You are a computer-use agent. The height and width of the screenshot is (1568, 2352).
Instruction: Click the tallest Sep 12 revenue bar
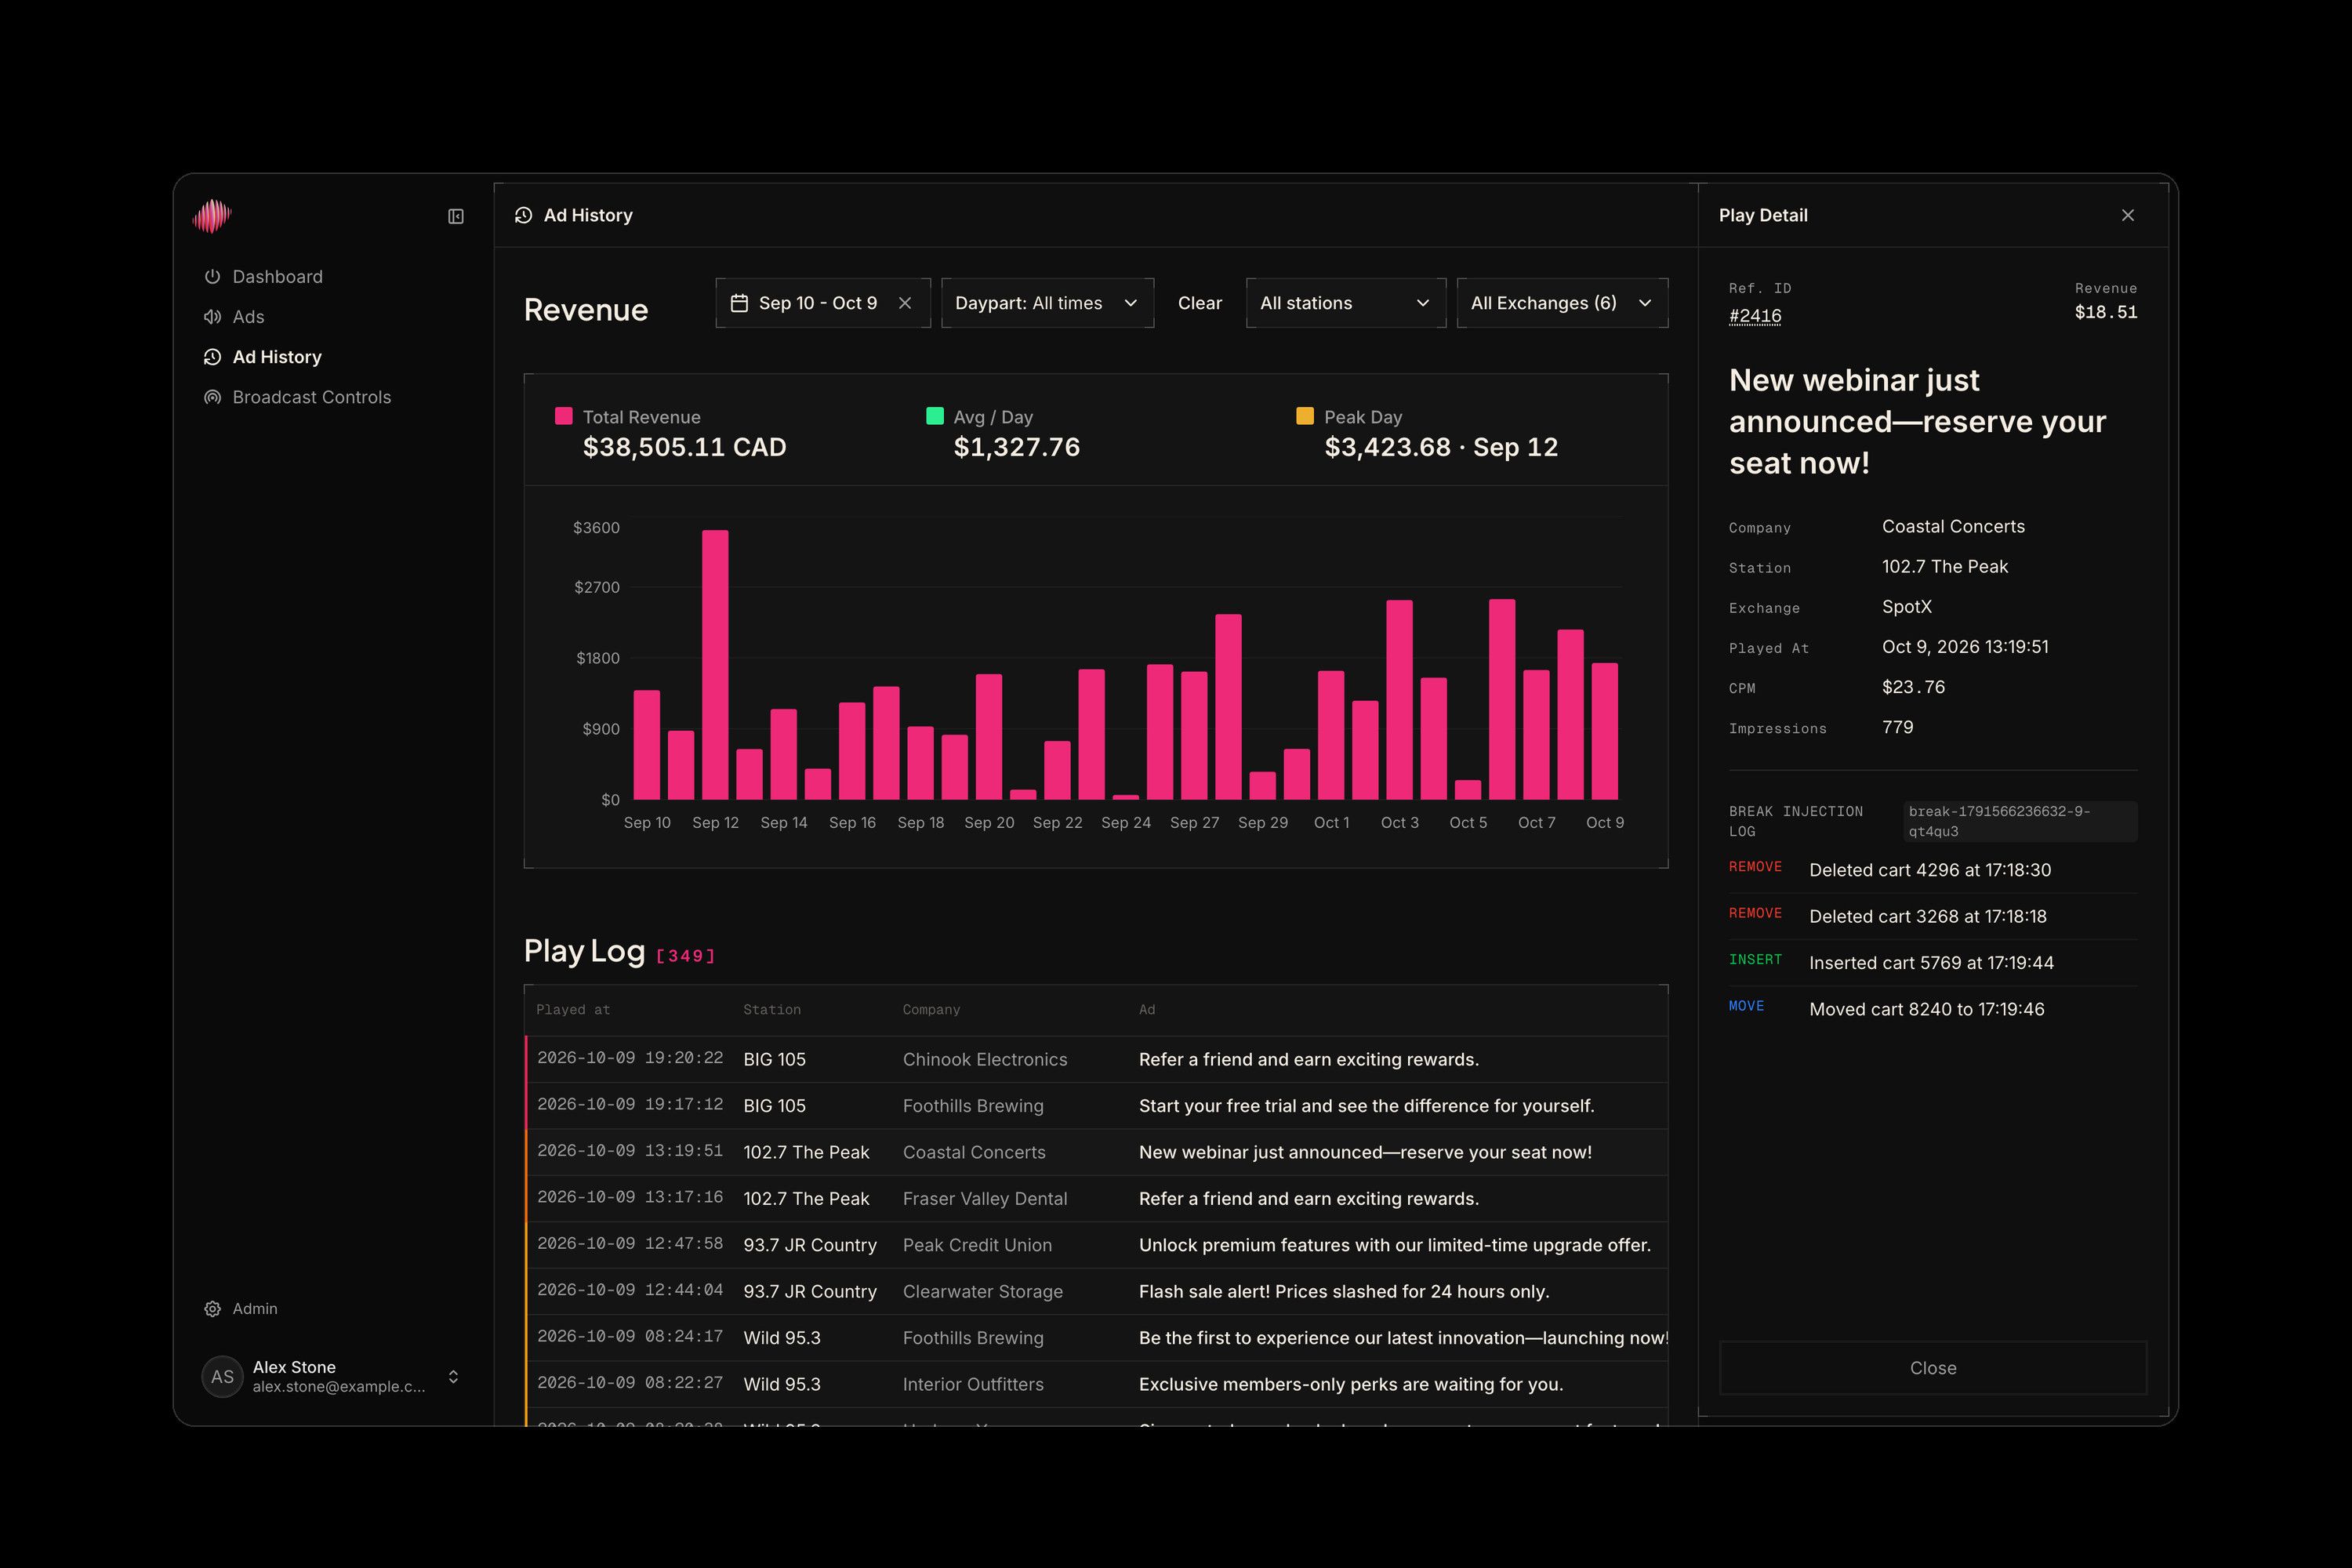coord(715,665)
